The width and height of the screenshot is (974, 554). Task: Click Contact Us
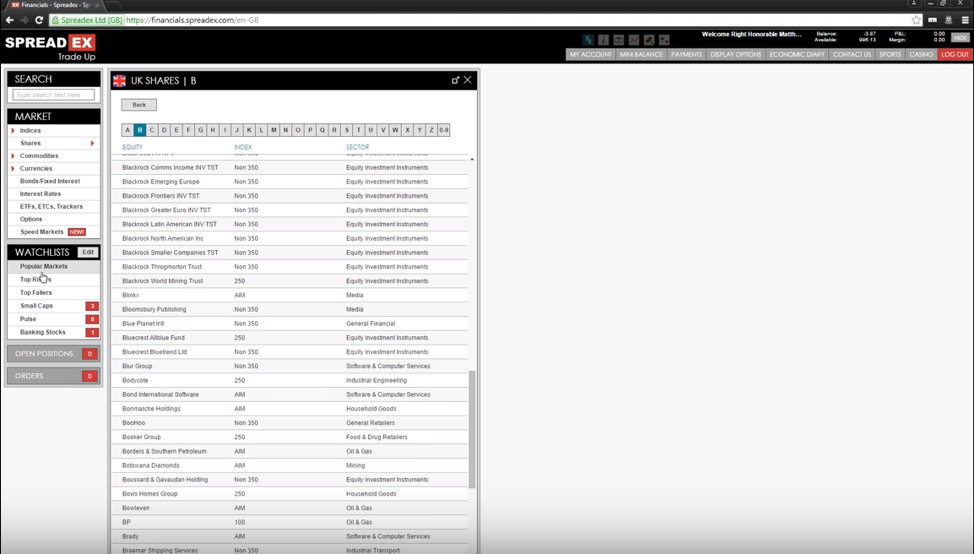(x=852, y=55)
